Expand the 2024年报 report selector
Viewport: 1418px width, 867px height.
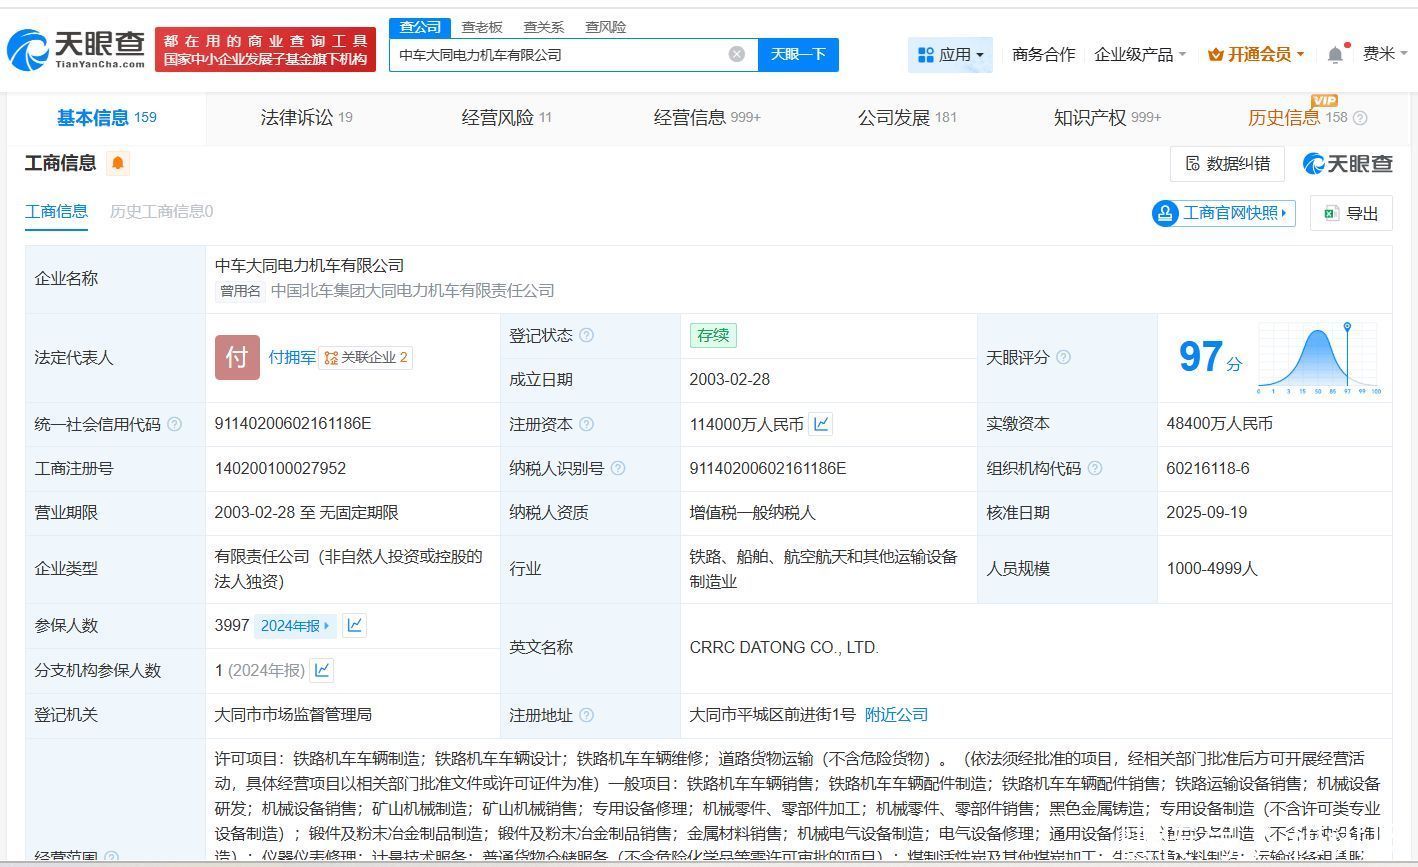(x=295, y=625)
